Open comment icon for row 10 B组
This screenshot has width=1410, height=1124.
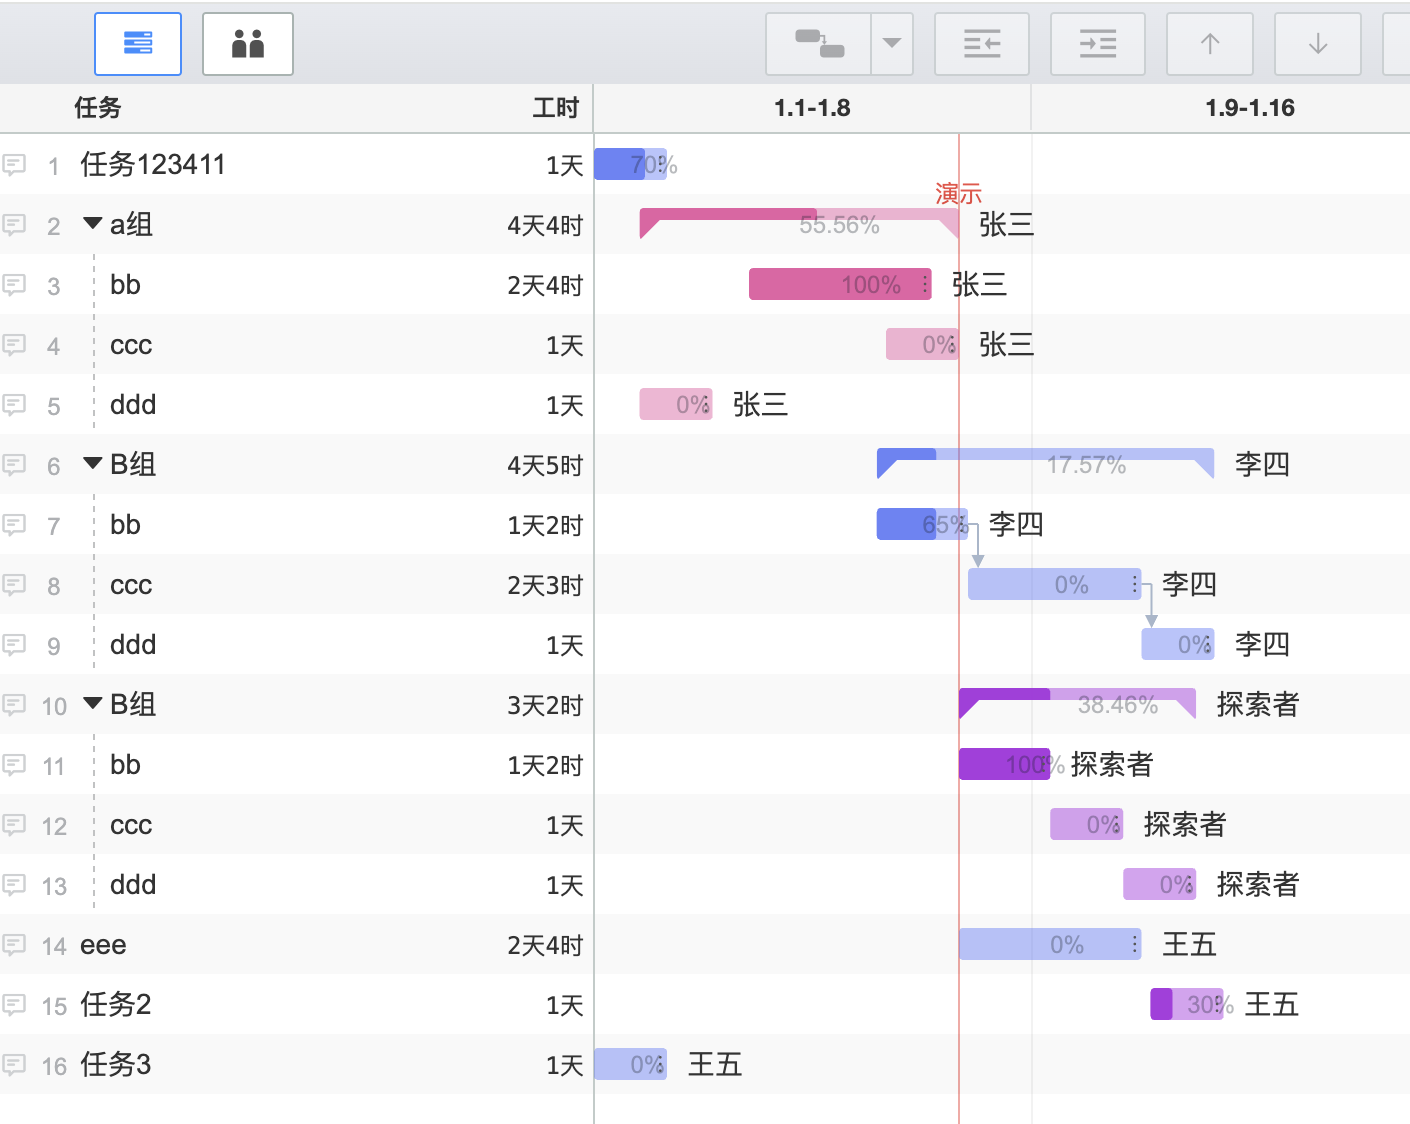click(x=14, y=704)
